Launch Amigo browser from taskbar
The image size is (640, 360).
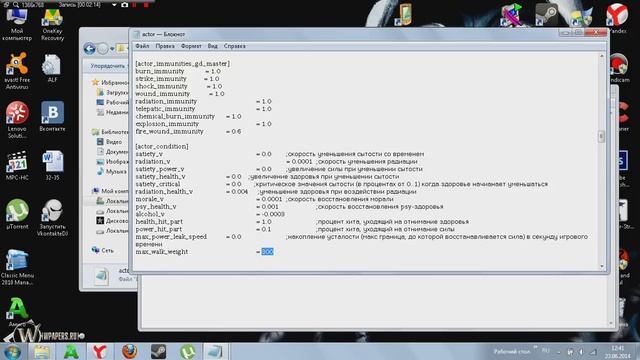pos(71,351)
